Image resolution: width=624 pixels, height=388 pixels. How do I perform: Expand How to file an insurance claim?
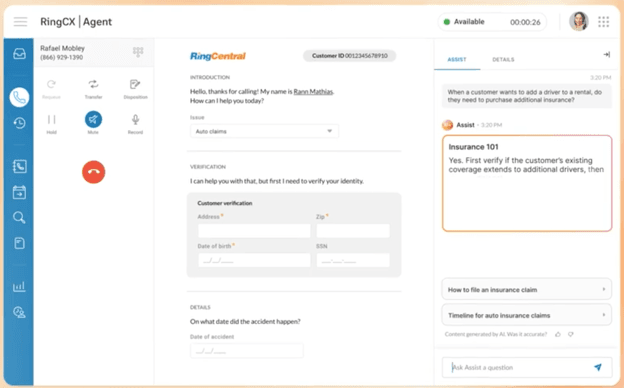[x=526, y=289]
